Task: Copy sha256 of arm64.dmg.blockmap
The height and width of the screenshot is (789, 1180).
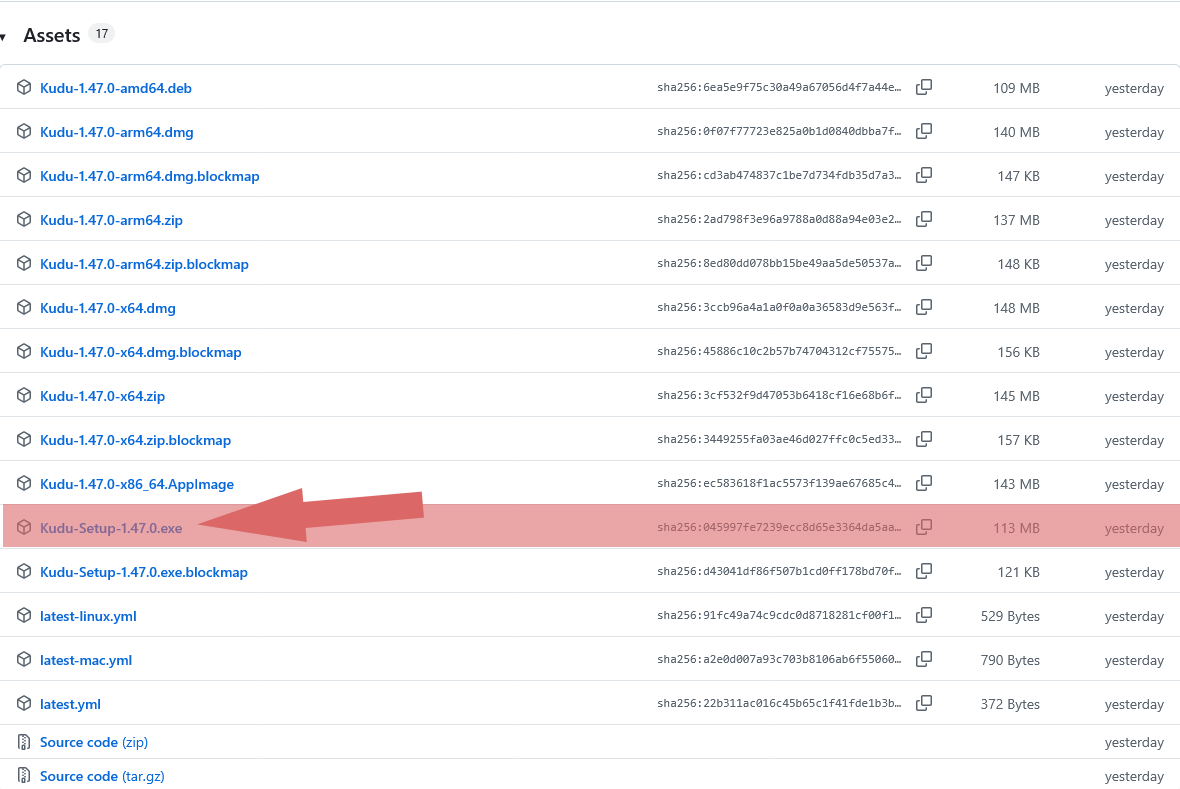Action: 924,175
